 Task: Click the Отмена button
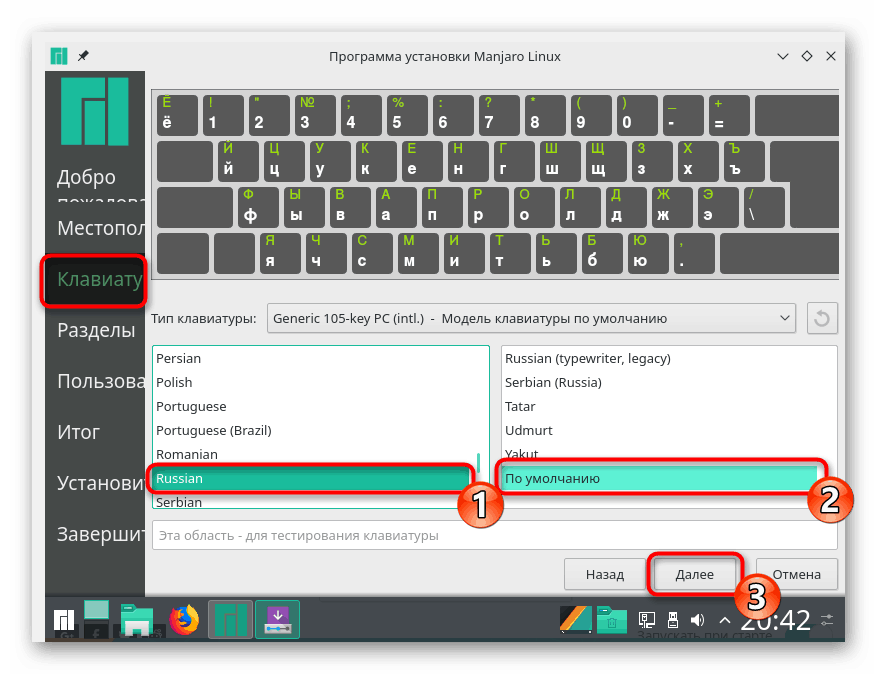(796, 574)
